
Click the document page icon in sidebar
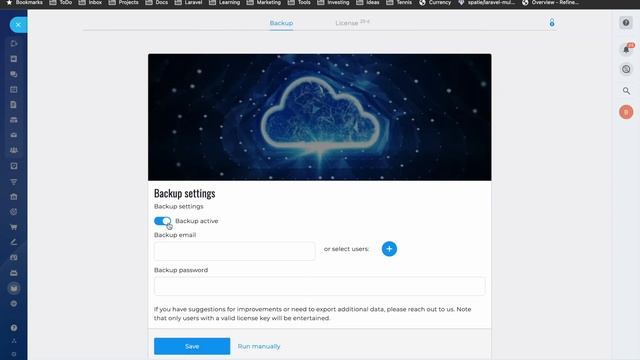click(x=13, y=104)
